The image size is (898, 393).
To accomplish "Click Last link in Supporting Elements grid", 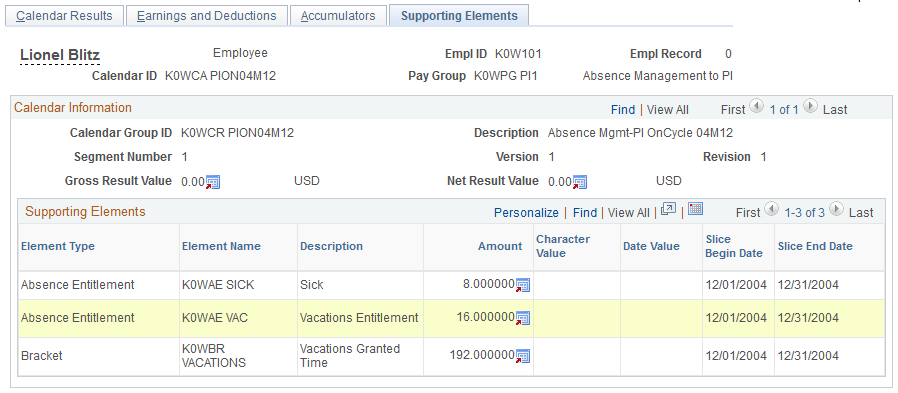I will coord(861,213).
